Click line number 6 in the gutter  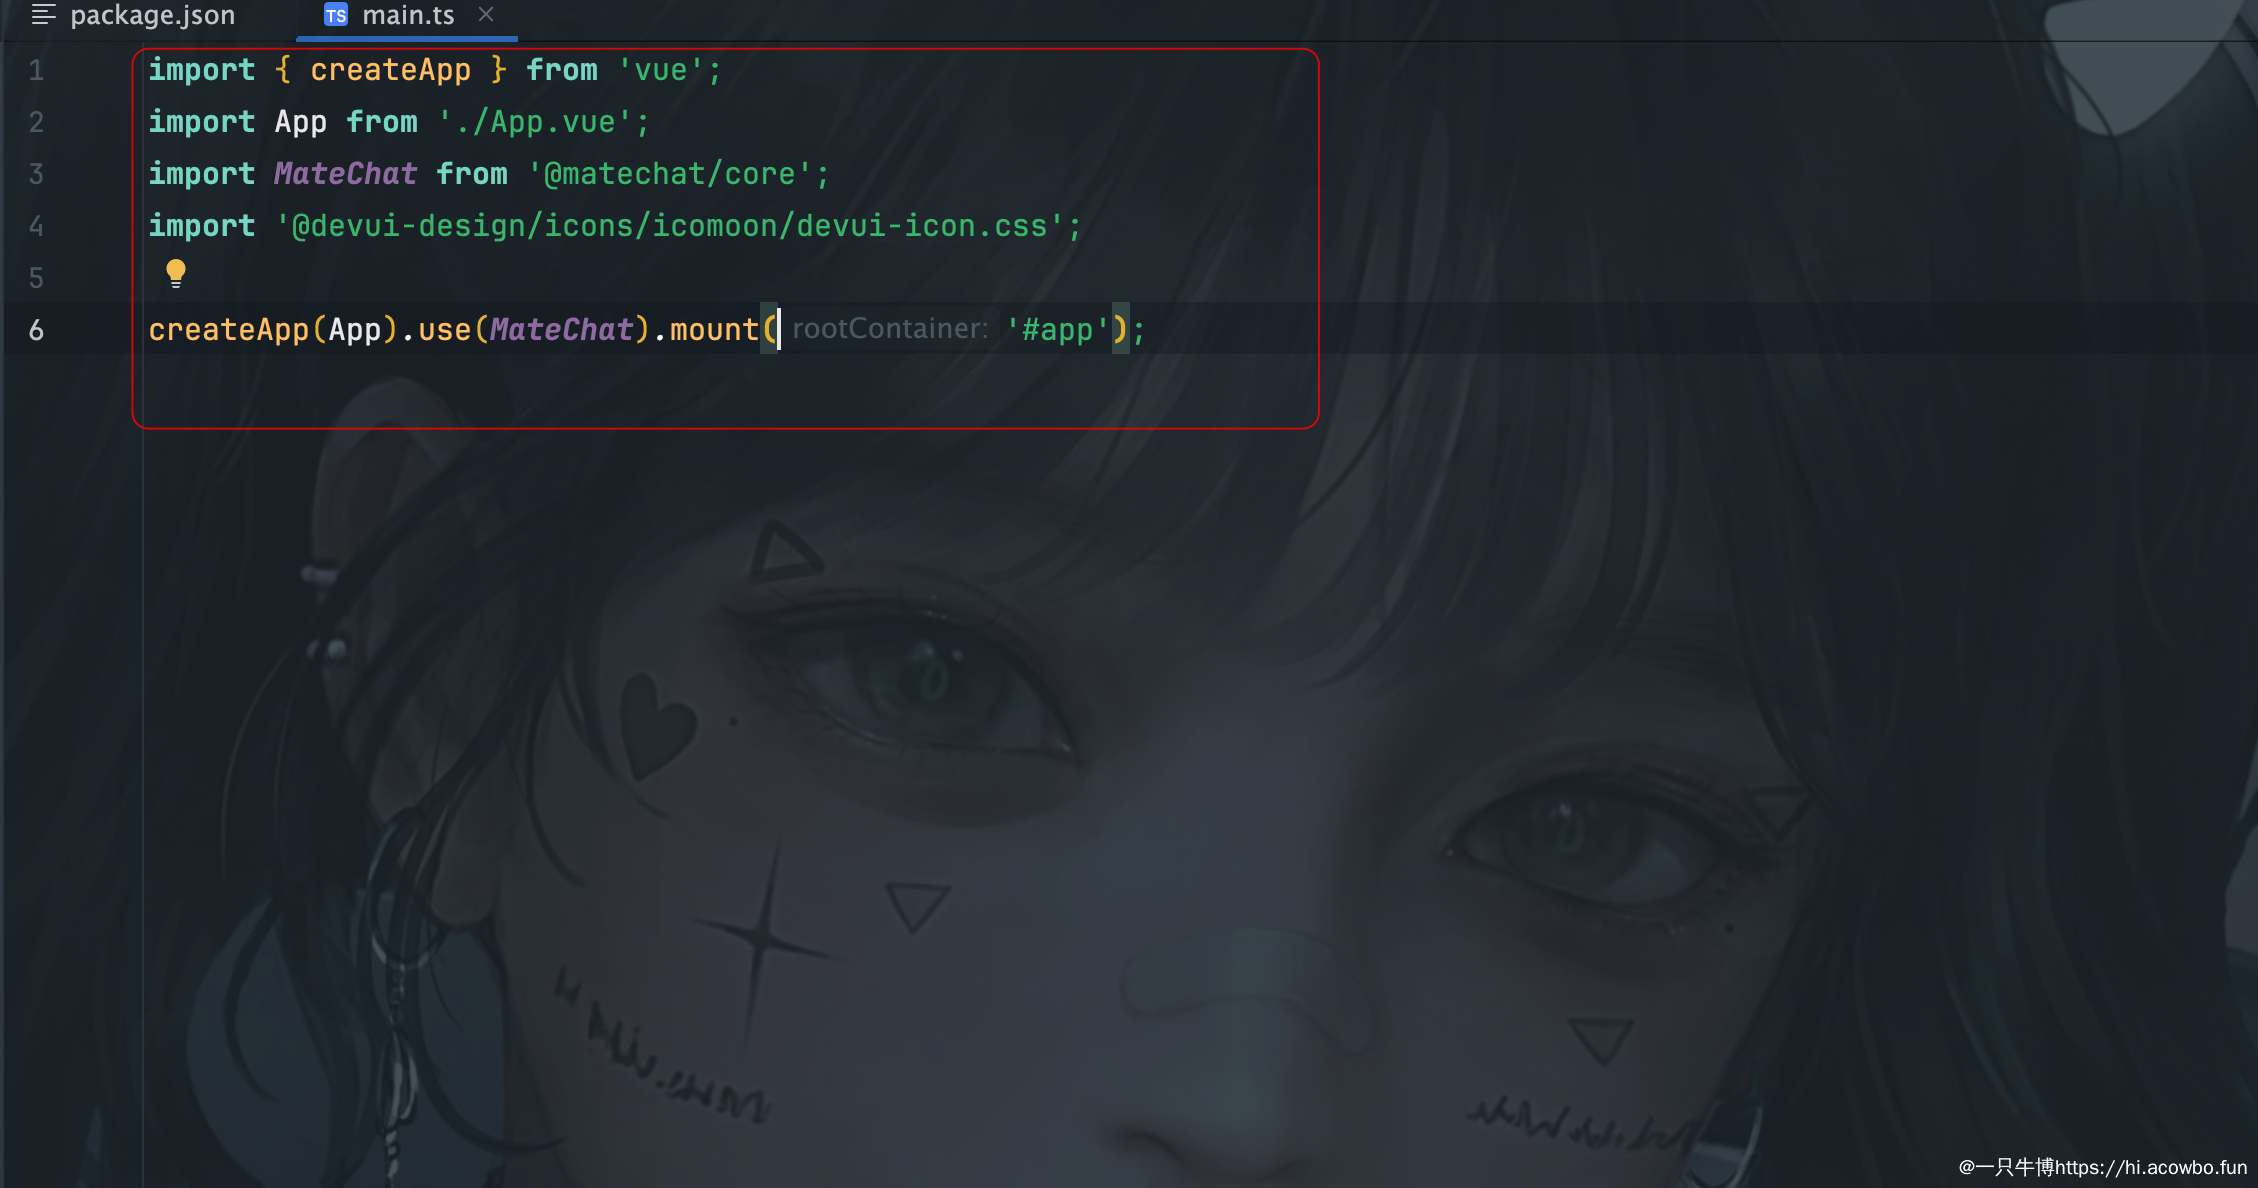pos(36,330)
